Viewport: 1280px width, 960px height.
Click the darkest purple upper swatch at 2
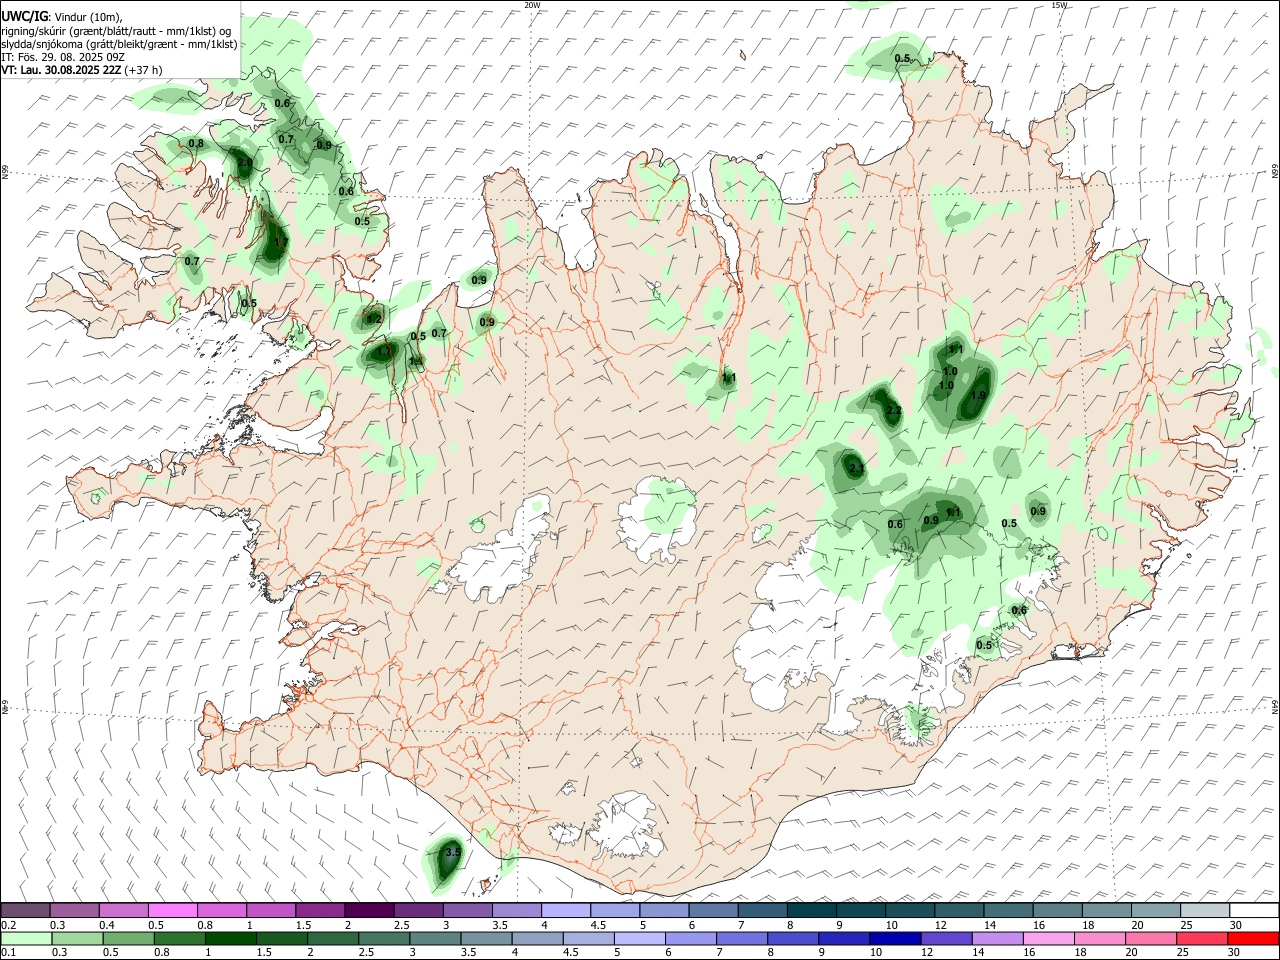pos(368,910)
